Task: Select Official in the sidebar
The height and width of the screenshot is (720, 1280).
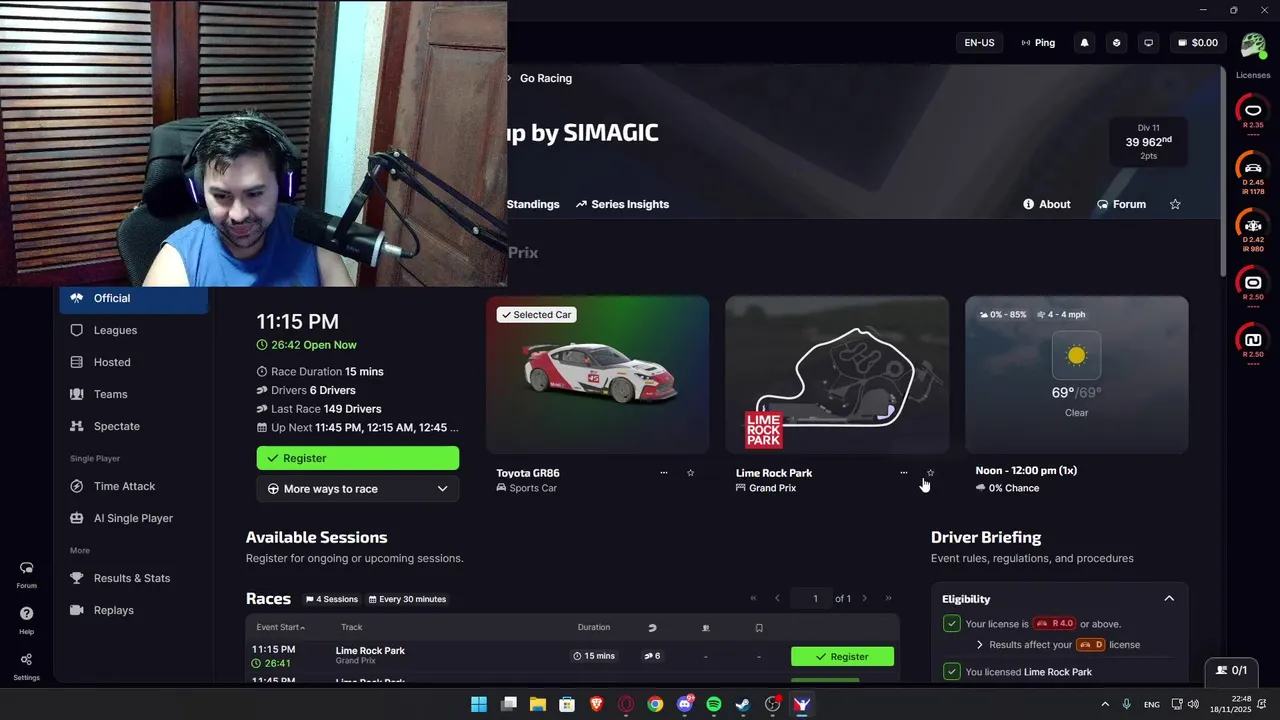Action: (134, 298)
